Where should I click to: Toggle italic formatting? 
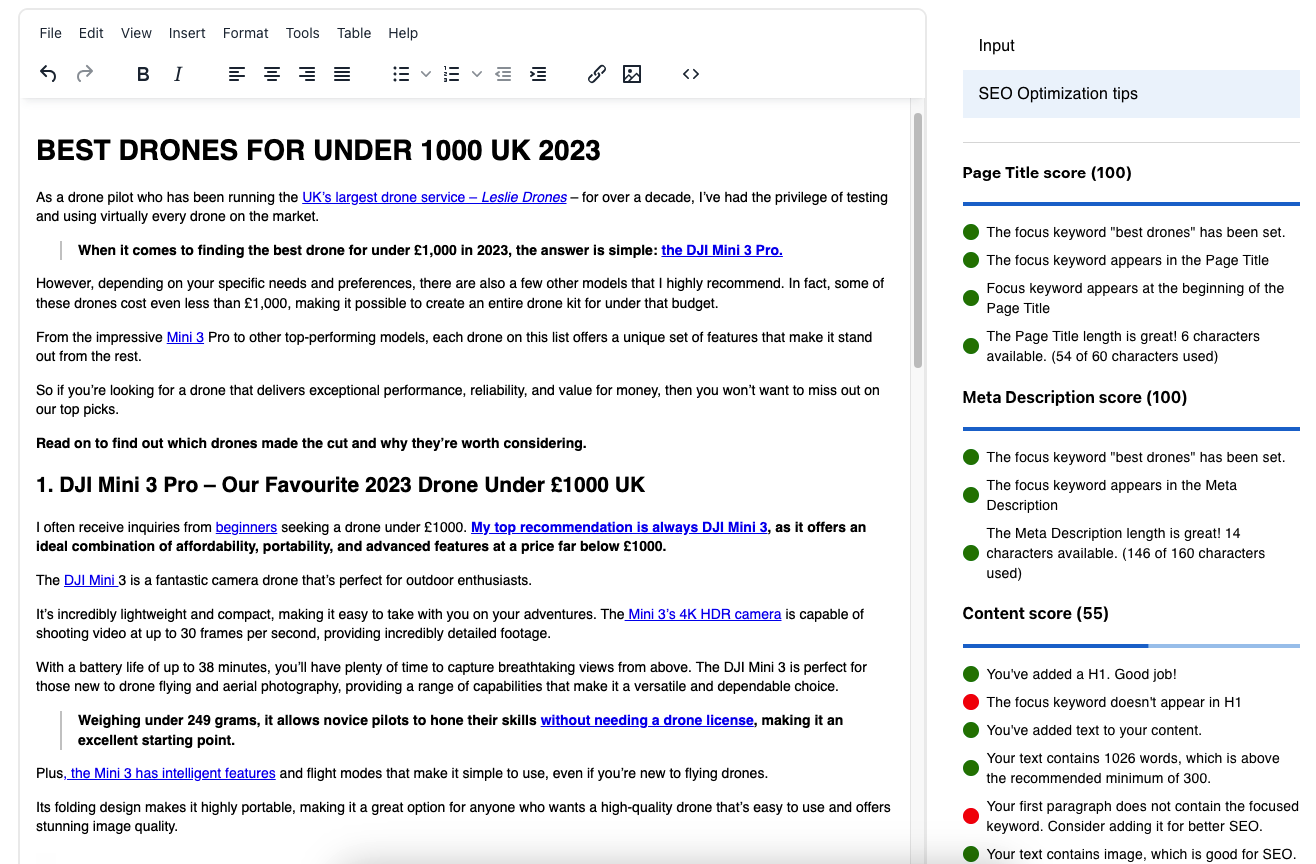coord(178,74)
